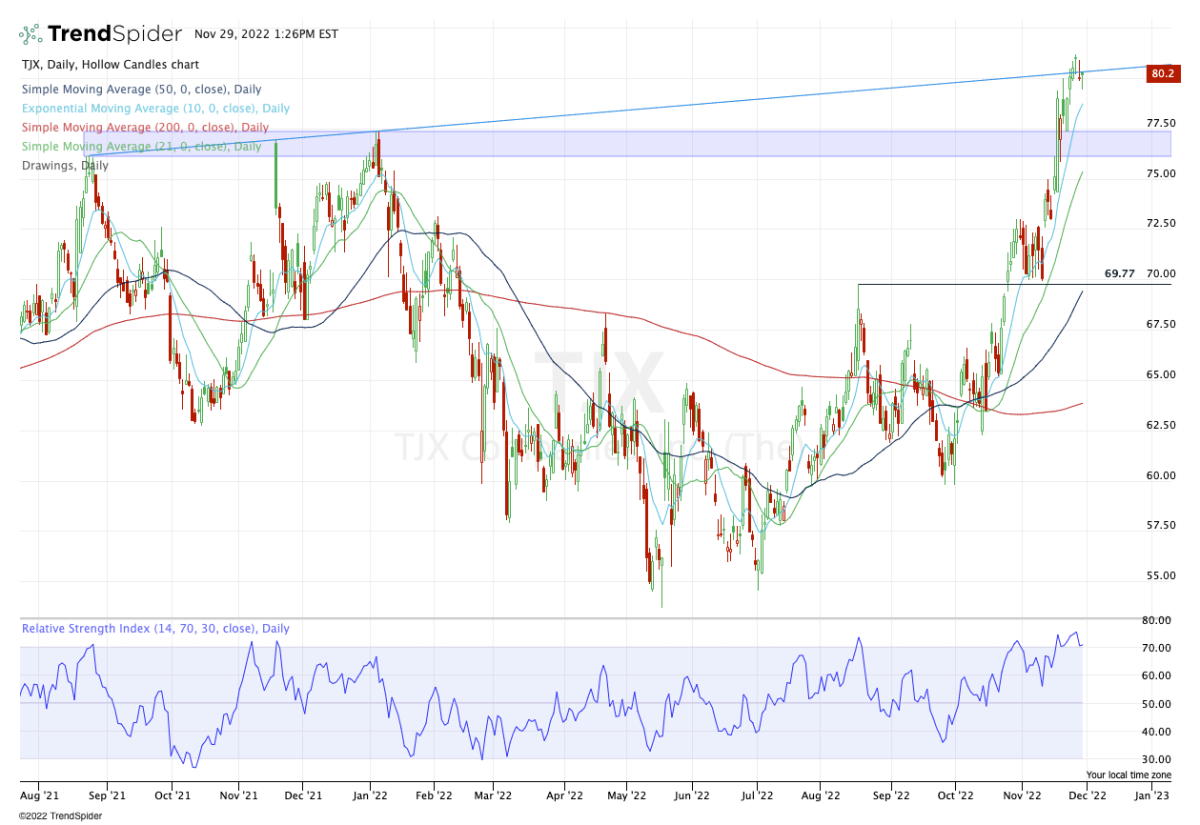Open the TJX, Daily, Hollow Candles chart title

tap(110, 64)
